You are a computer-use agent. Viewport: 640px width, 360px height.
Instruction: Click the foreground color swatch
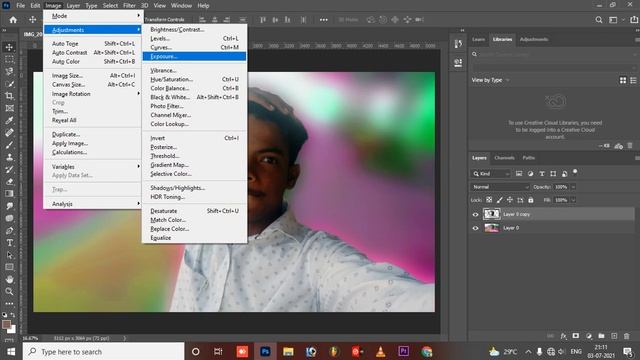pyautogui.click(x=6, y=324)
